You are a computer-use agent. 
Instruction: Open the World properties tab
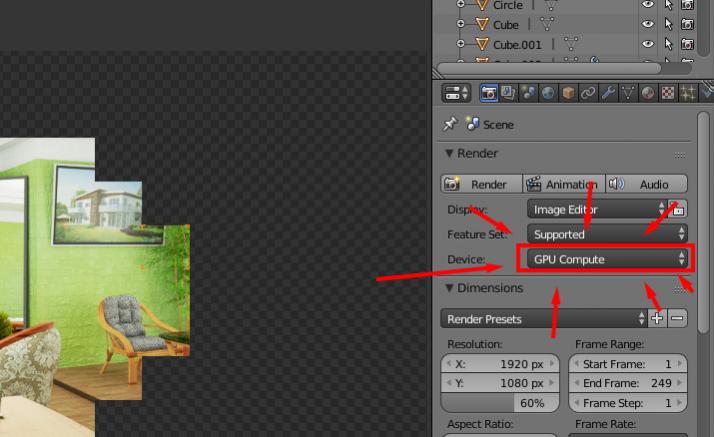tap(548, 93)
